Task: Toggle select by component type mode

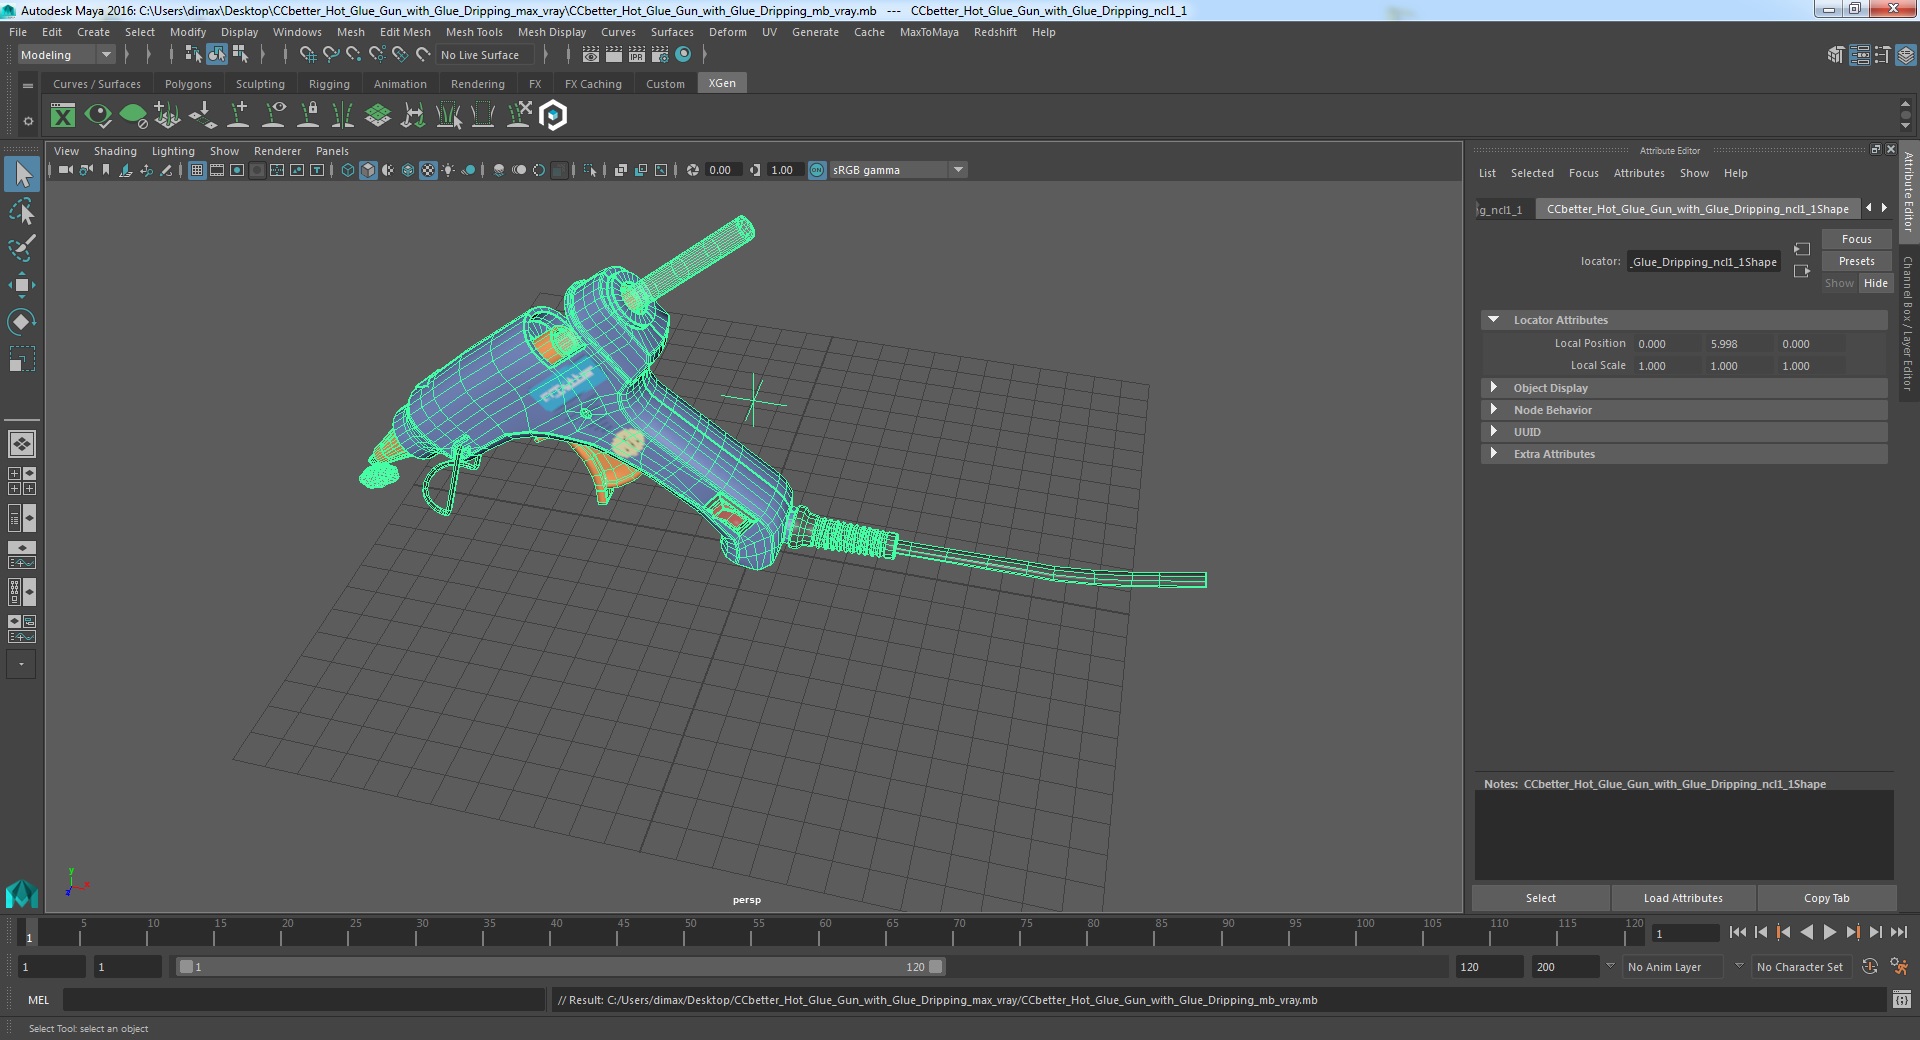Action: 240,55
